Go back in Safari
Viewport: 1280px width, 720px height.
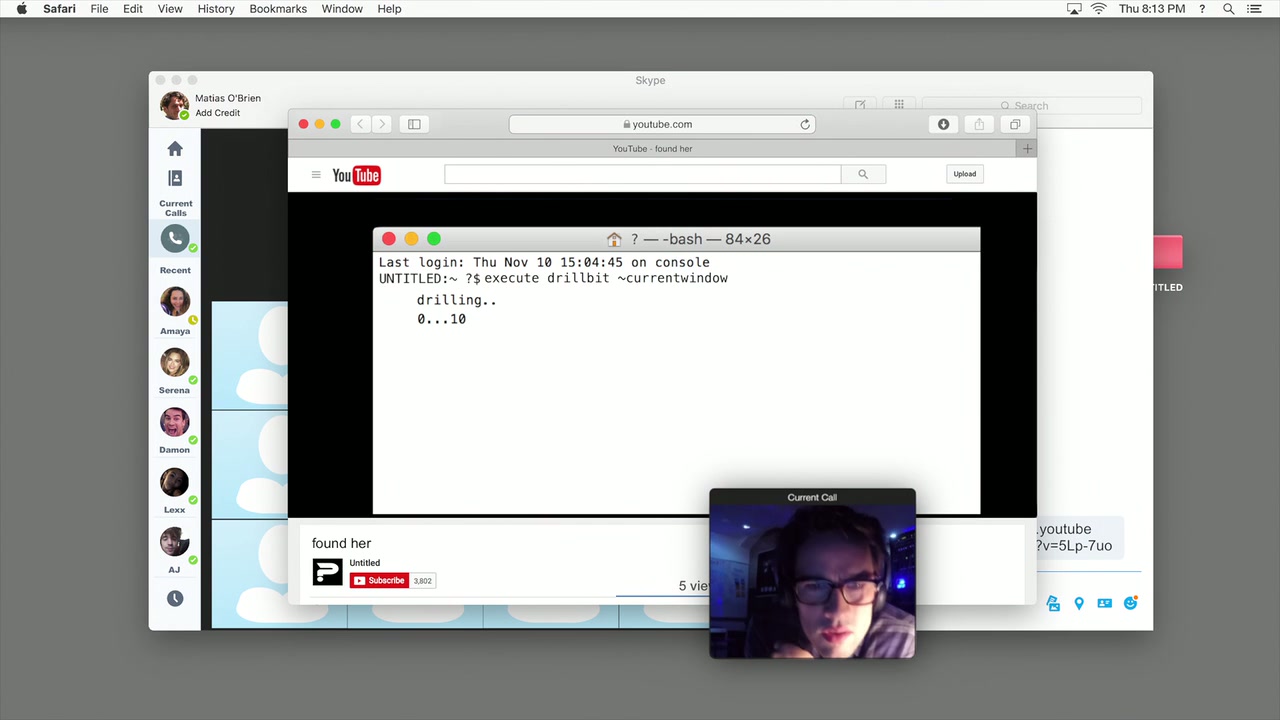pyautogui.click(x=360, y=124)
